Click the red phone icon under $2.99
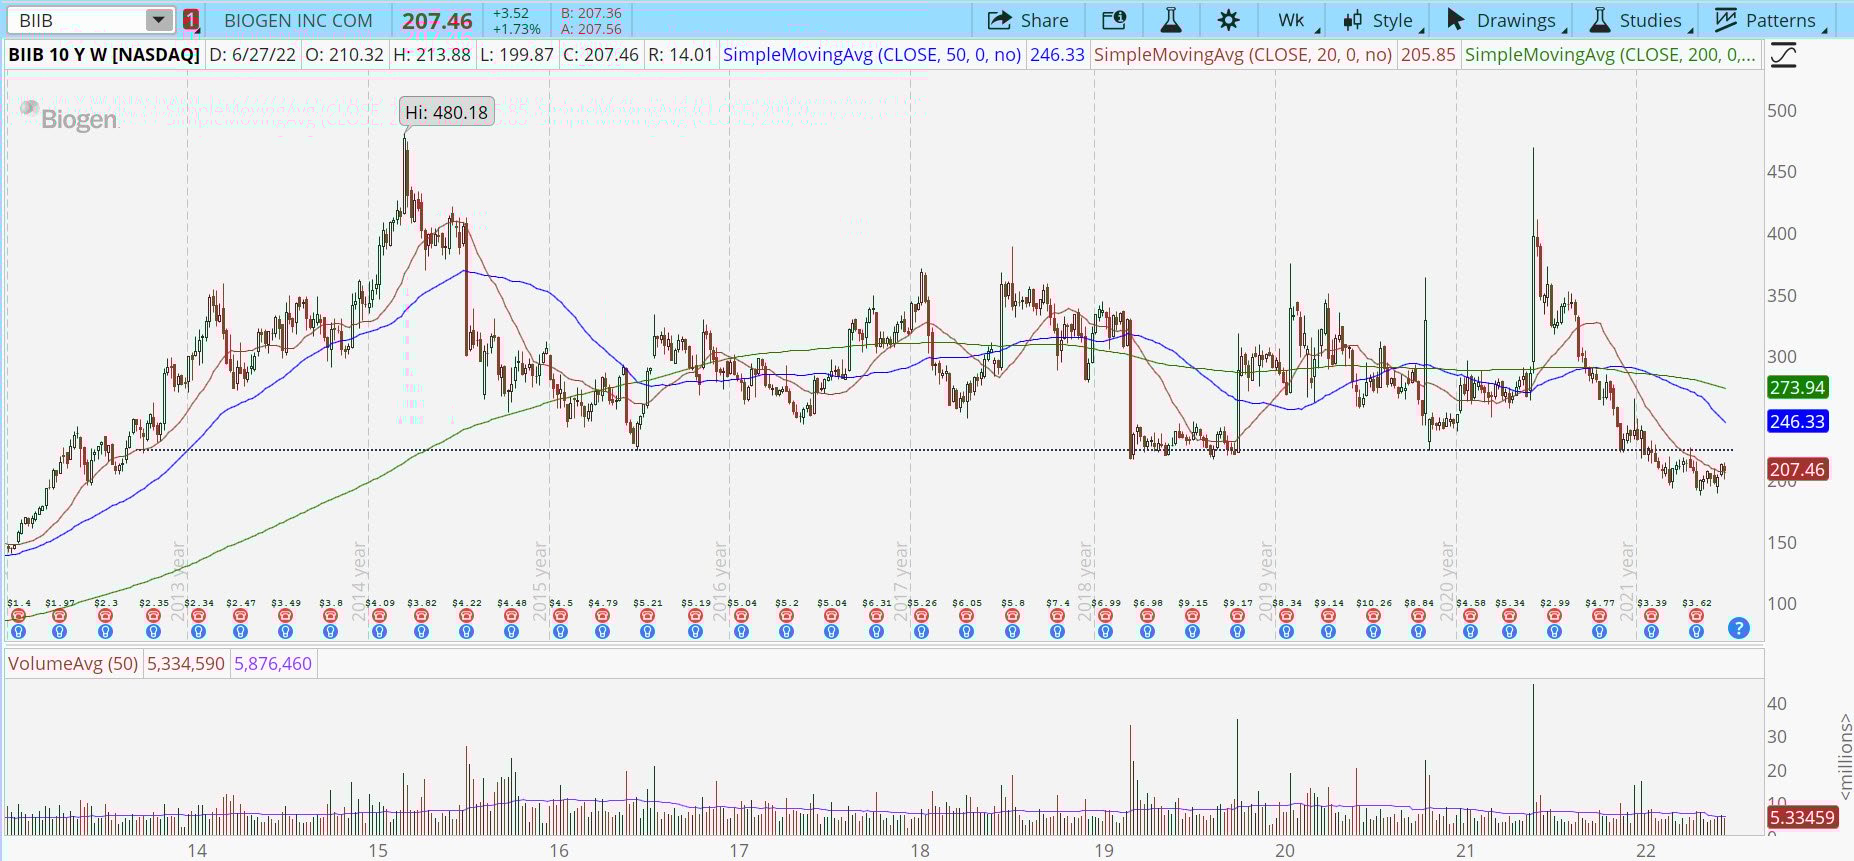 pyautogui.click(x=1554, y=616)
